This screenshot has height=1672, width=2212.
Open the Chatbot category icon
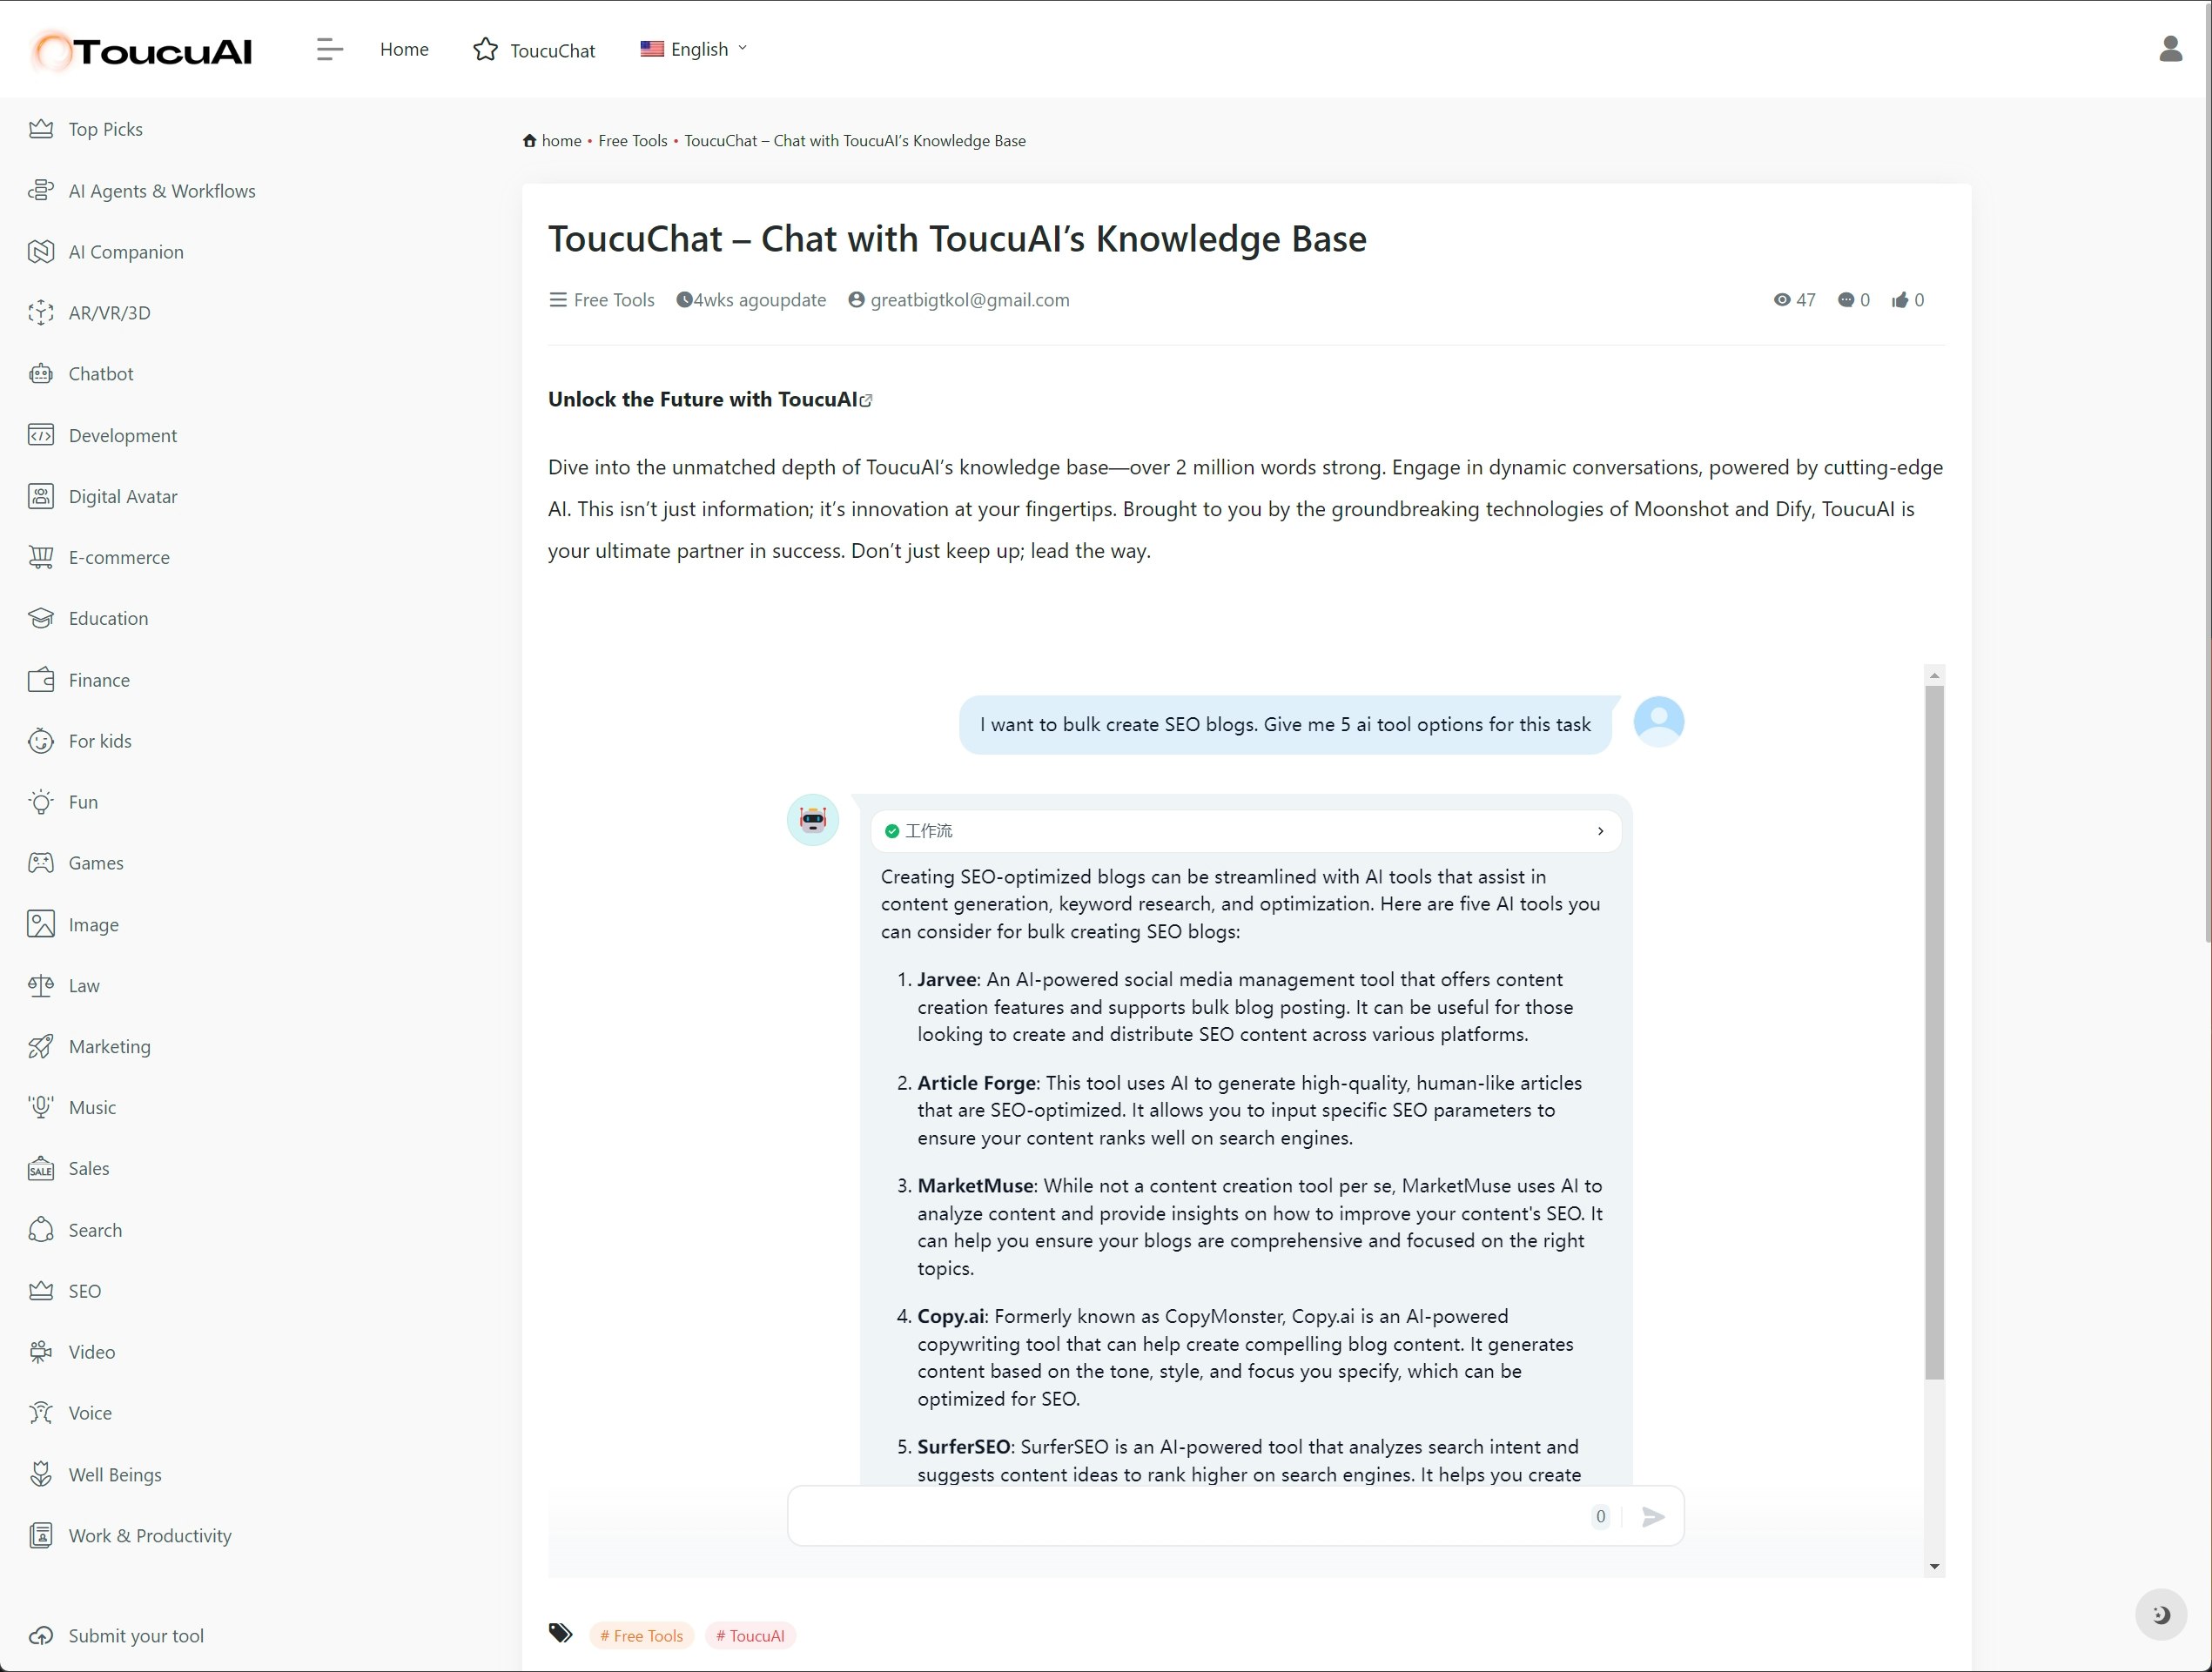[41, 374]
